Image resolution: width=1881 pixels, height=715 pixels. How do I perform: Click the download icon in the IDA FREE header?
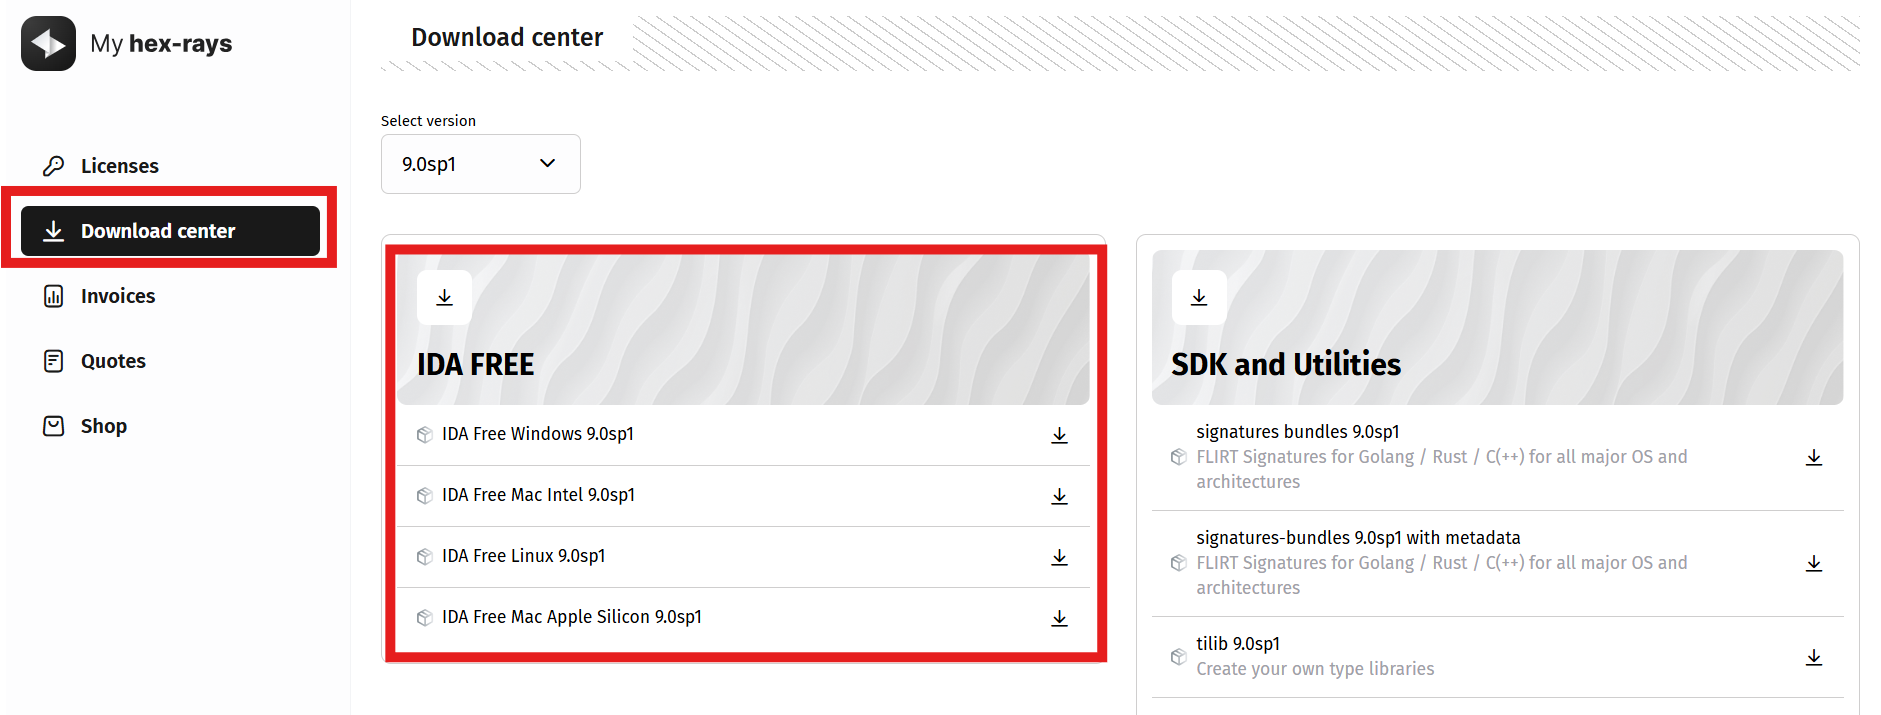click(x=445, y=298)
